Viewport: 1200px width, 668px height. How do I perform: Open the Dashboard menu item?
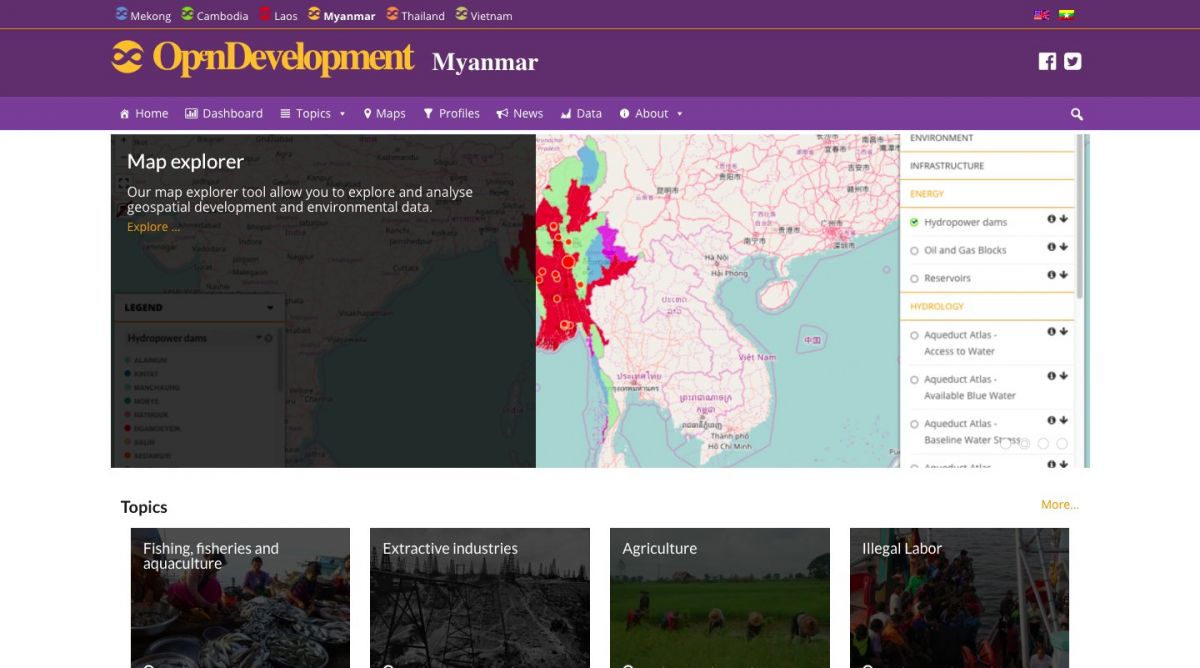pyautogui.click(x=224, y=114)
